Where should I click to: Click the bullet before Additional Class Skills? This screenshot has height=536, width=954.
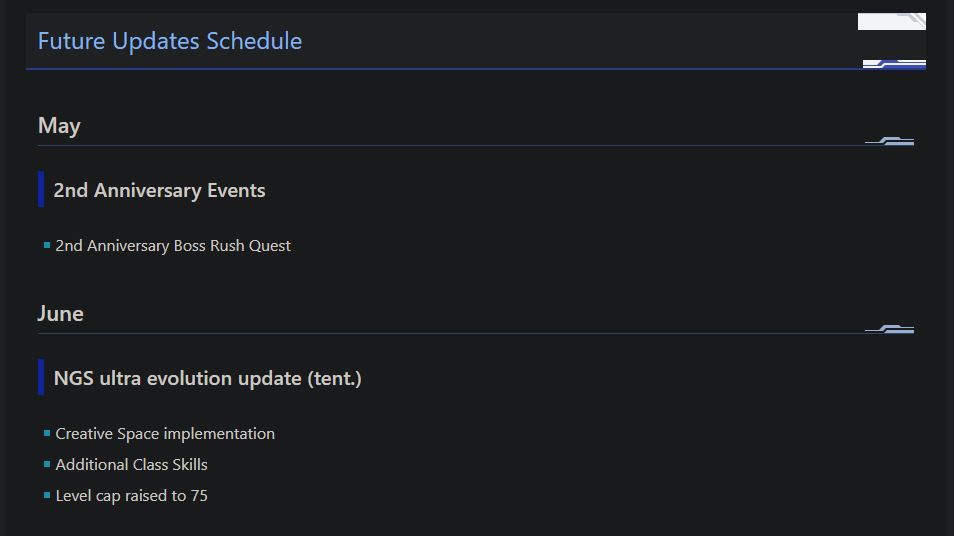tap(47, 464)
